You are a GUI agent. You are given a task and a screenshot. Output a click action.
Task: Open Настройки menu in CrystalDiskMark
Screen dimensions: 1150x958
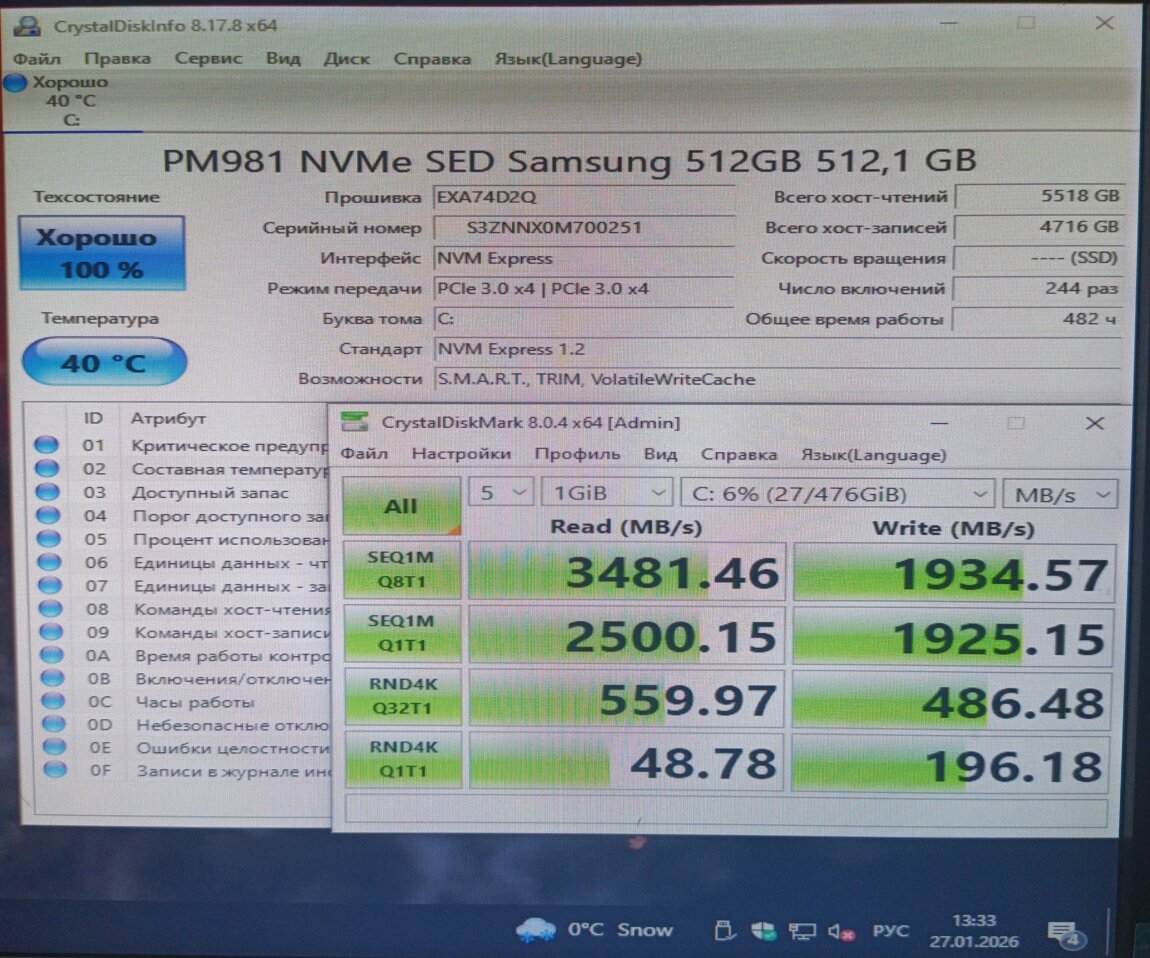click(461, 454)
